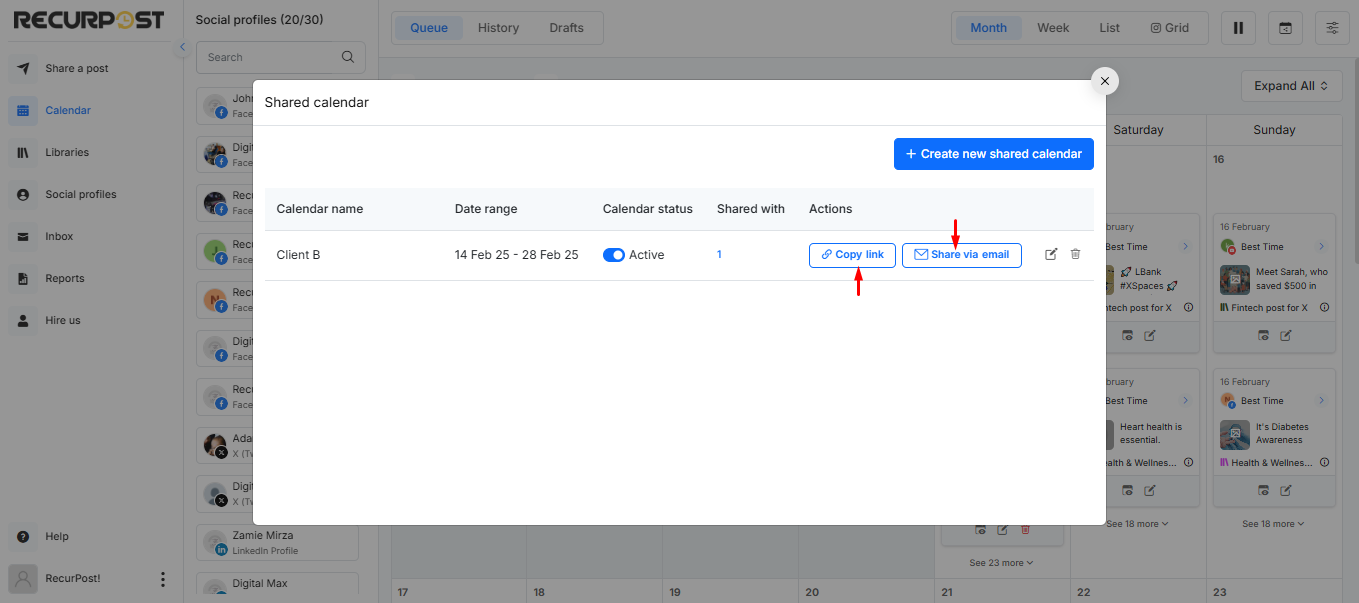The height and width of the screenshot is (603, 1359).
Task: Edit the Meet Sarah post
Action: pyautogui.click(x=1286, y=335)
